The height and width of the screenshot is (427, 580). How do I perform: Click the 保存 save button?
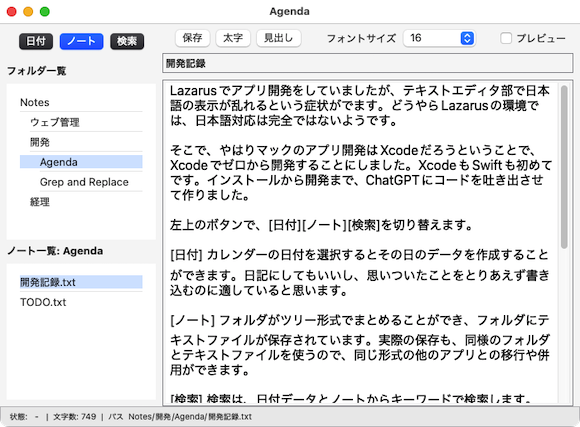tap(192, 38)
